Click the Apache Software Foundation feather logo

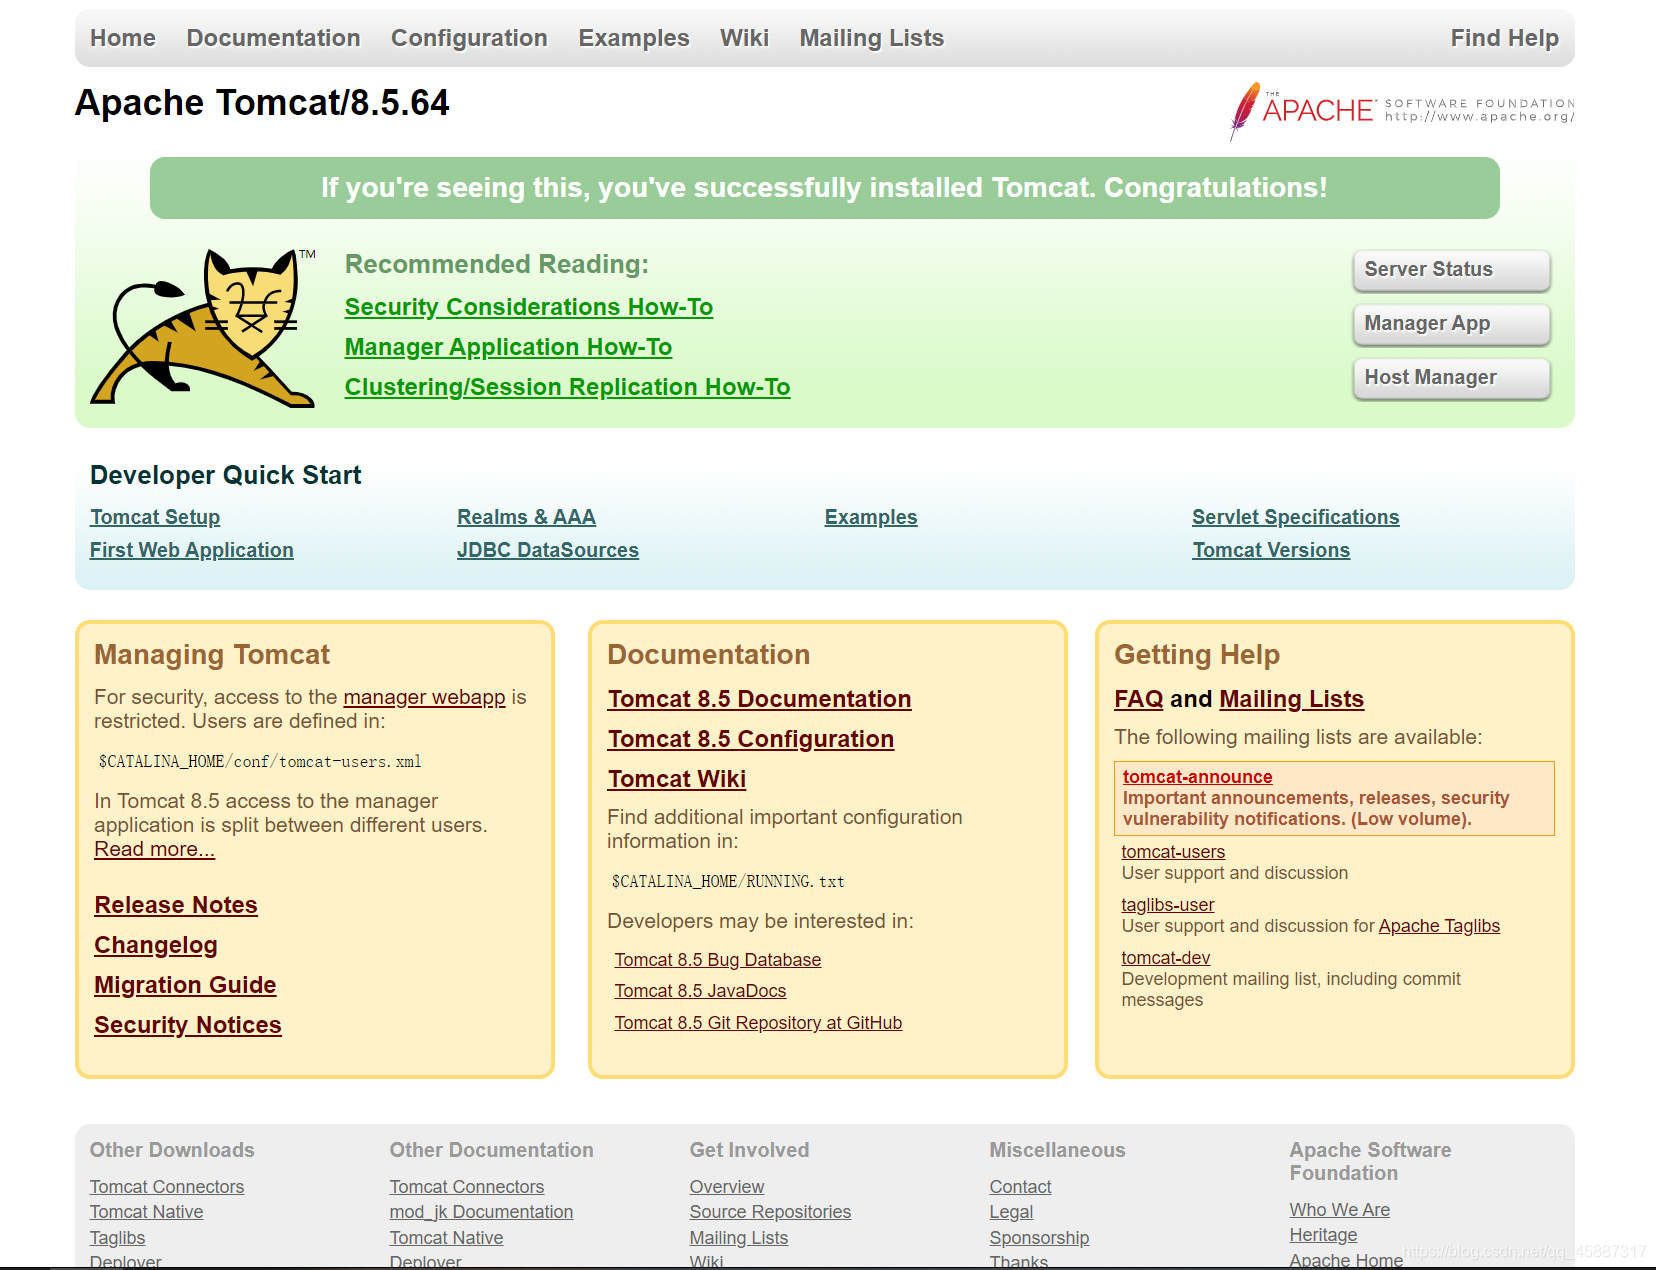point(1401,110)
